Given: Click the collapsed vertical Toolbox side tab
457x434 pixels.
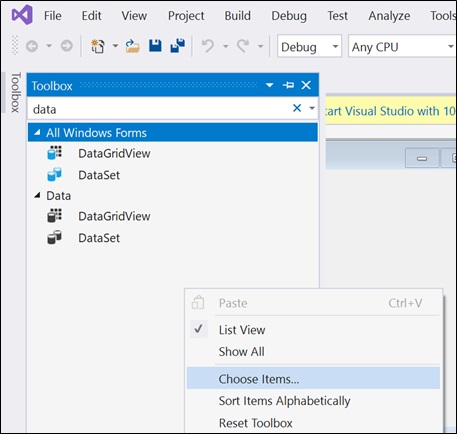Looking at the screenshot, I should [x=15, y=92].
